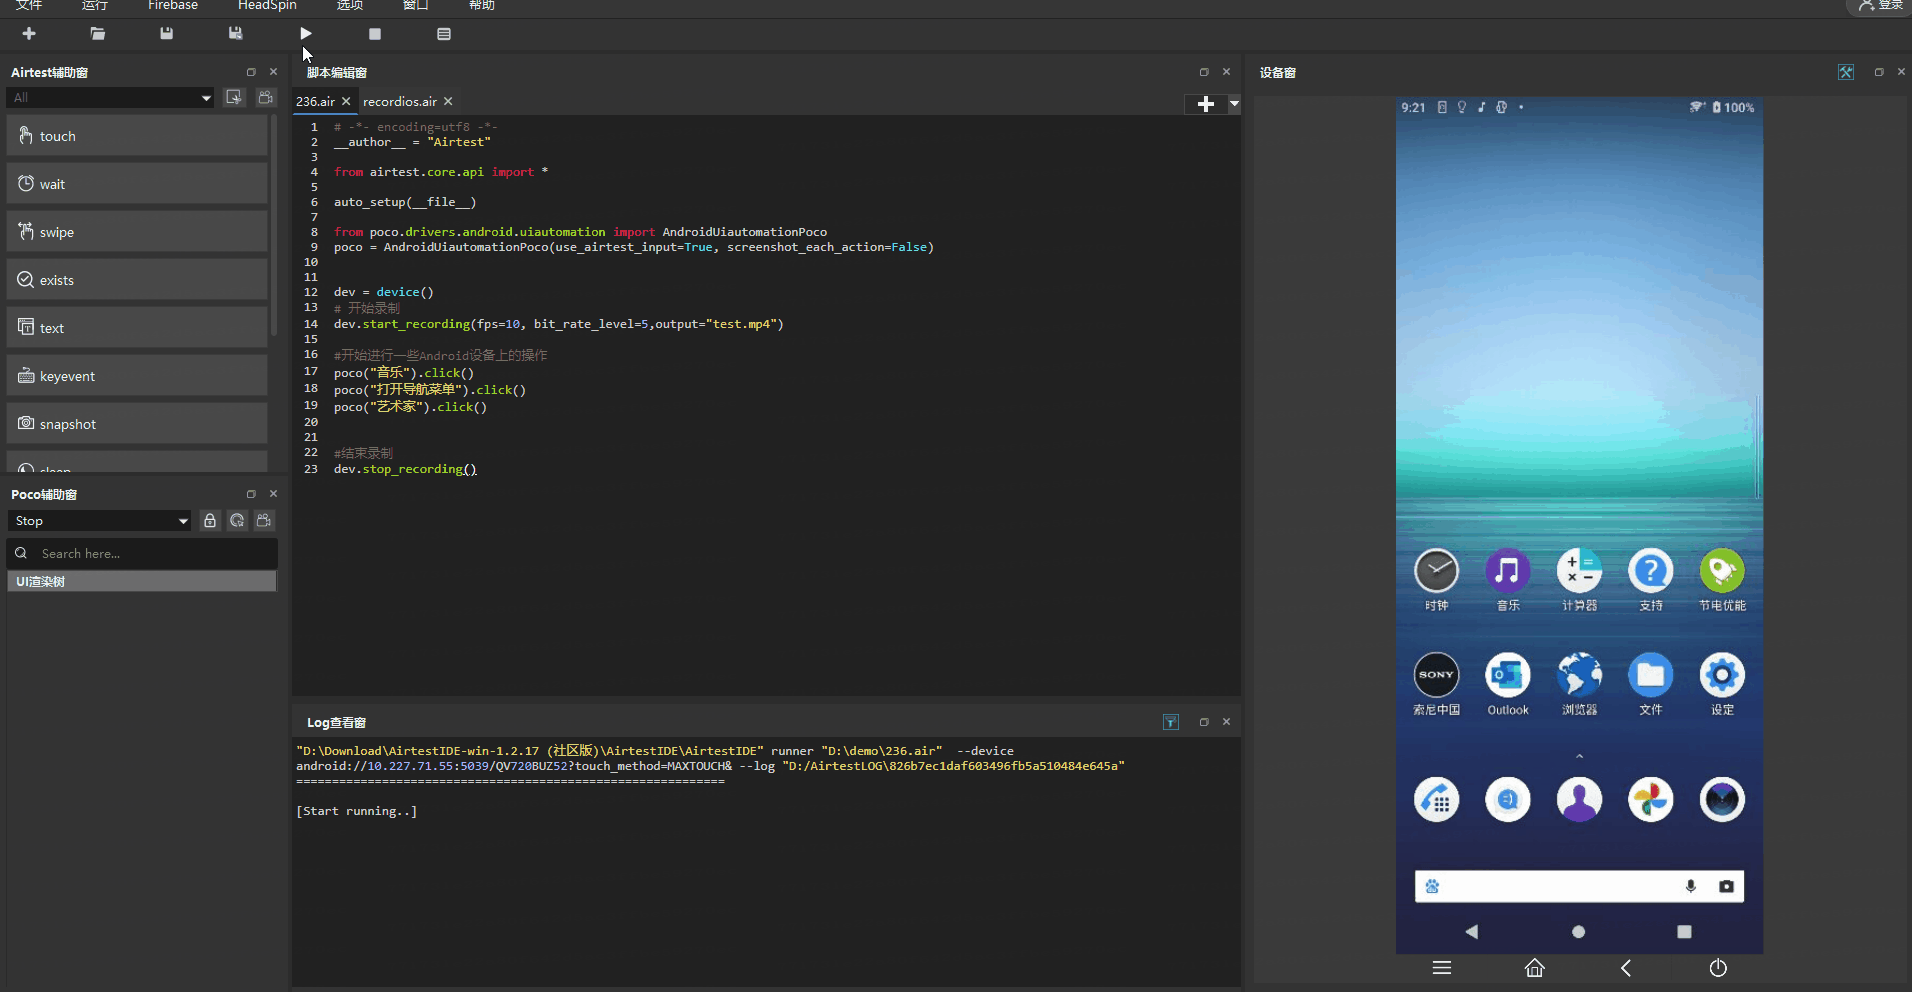The height and width of the screenshot is (992, 1912).
Task: Open the log panel icon on the toolbar
Action: pos(443,33)
